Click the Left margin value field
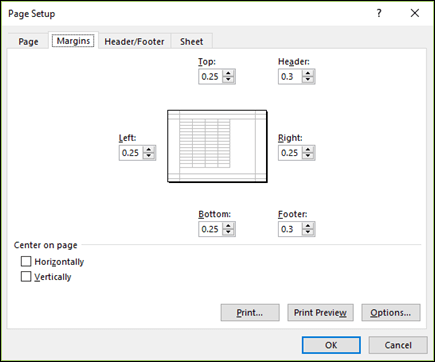 [131, 153]
